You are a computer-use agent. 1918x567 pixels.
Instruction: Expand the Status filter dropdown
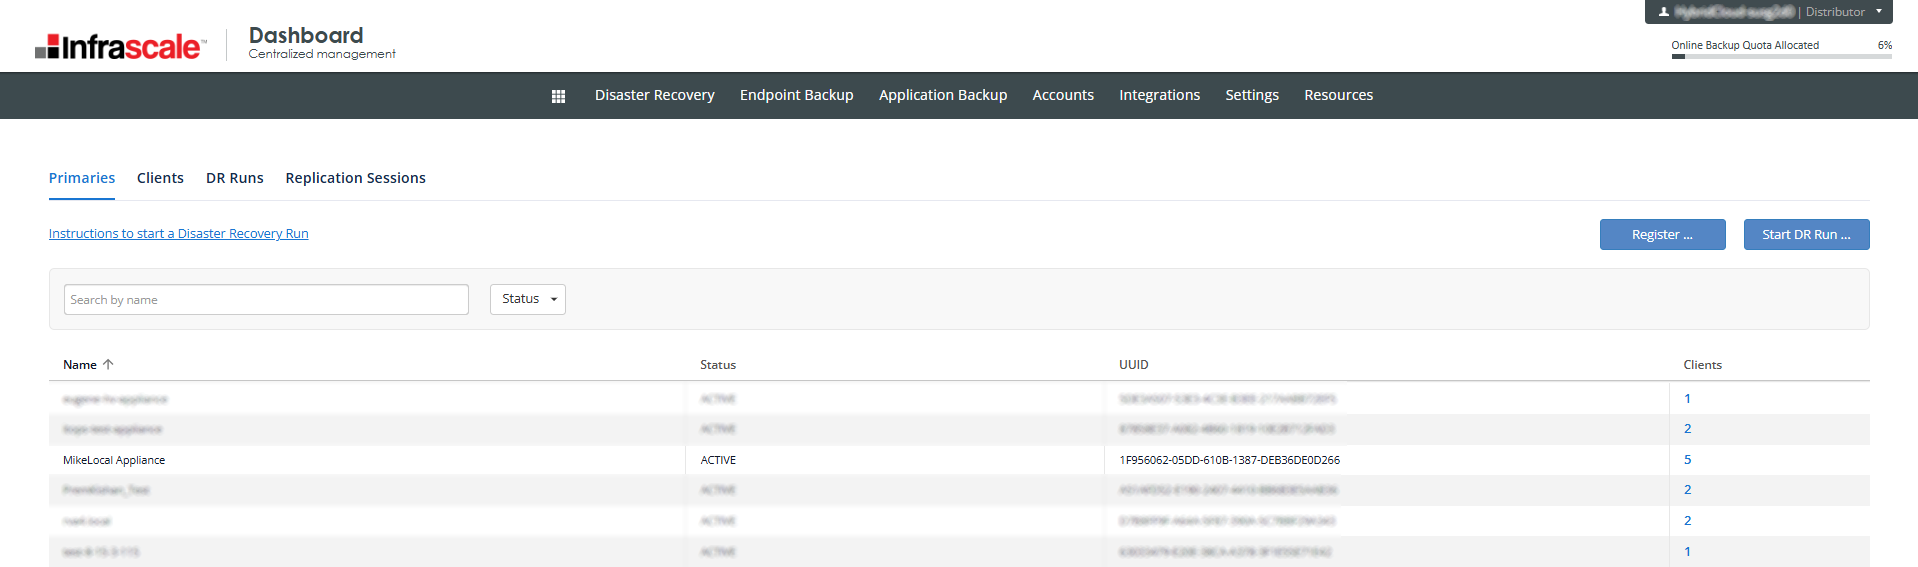coord(528,299)
